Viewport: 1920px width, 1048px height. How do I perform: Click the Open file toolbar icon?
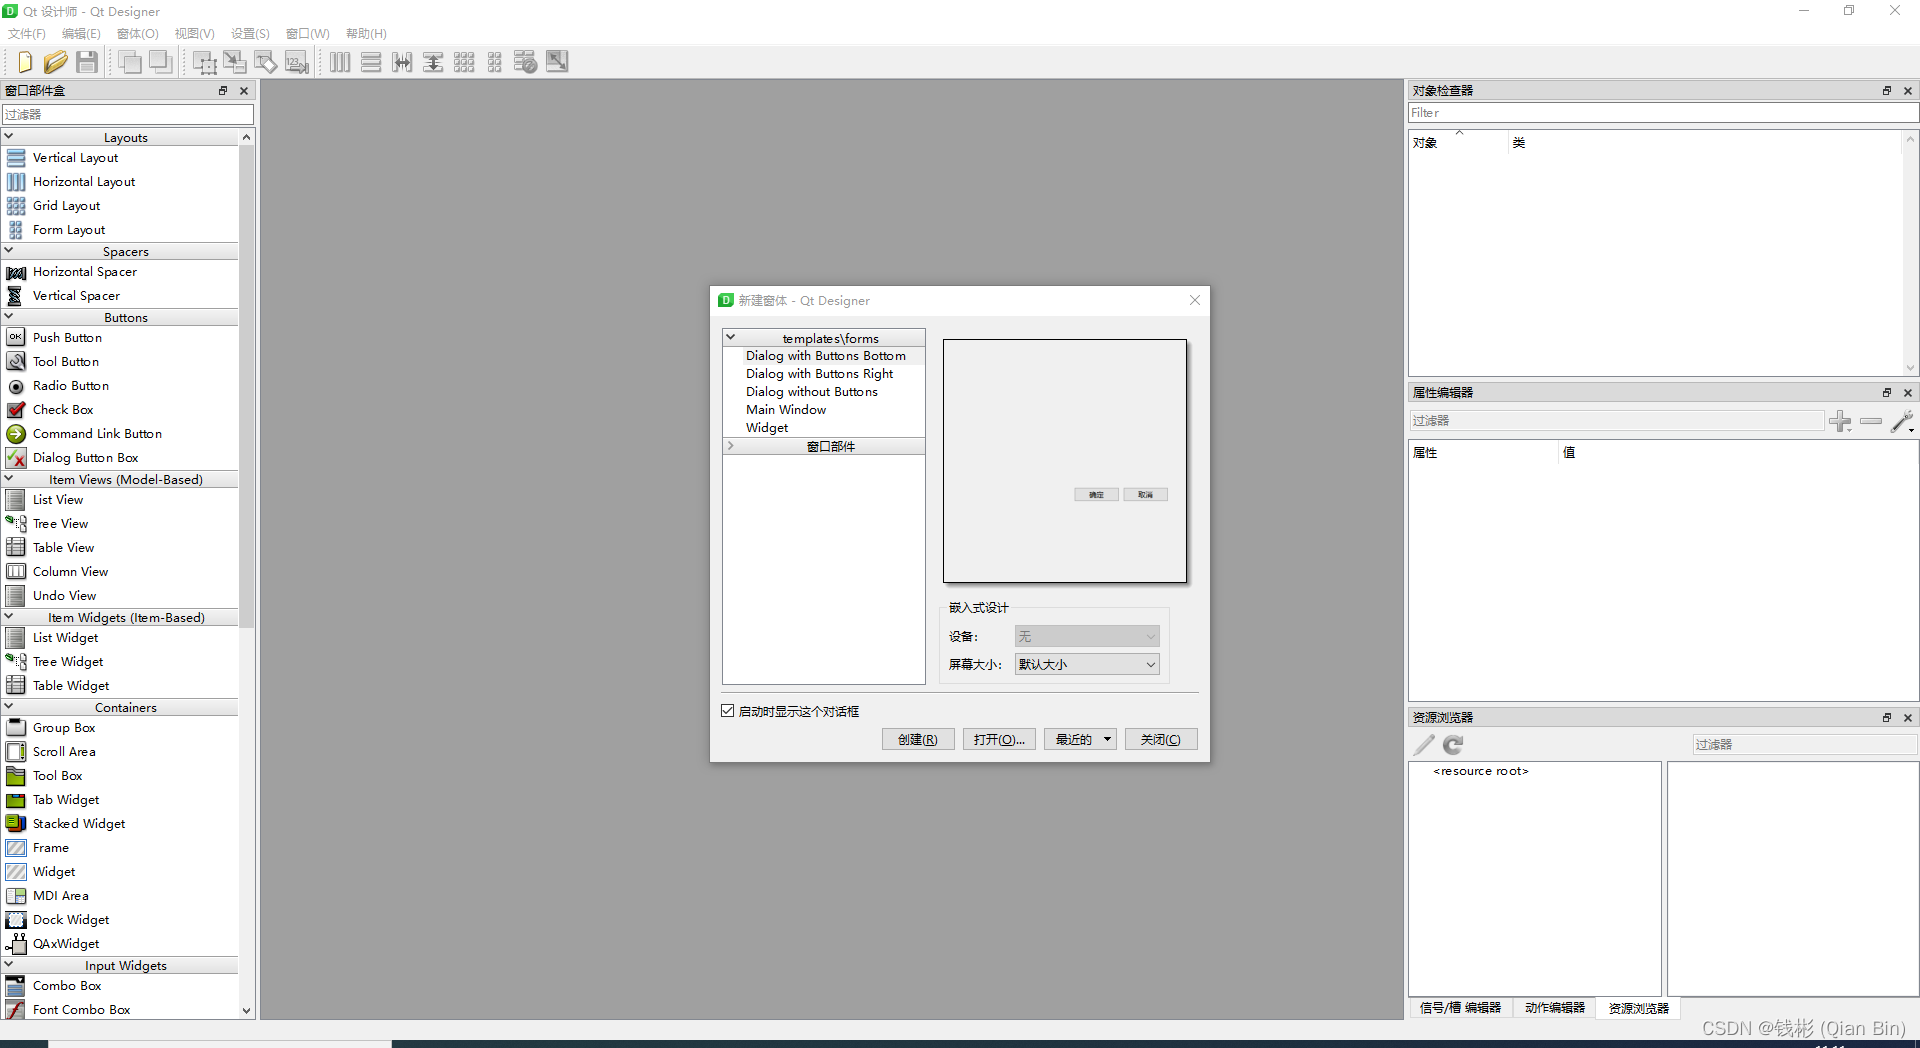click(x=56, y=62)
